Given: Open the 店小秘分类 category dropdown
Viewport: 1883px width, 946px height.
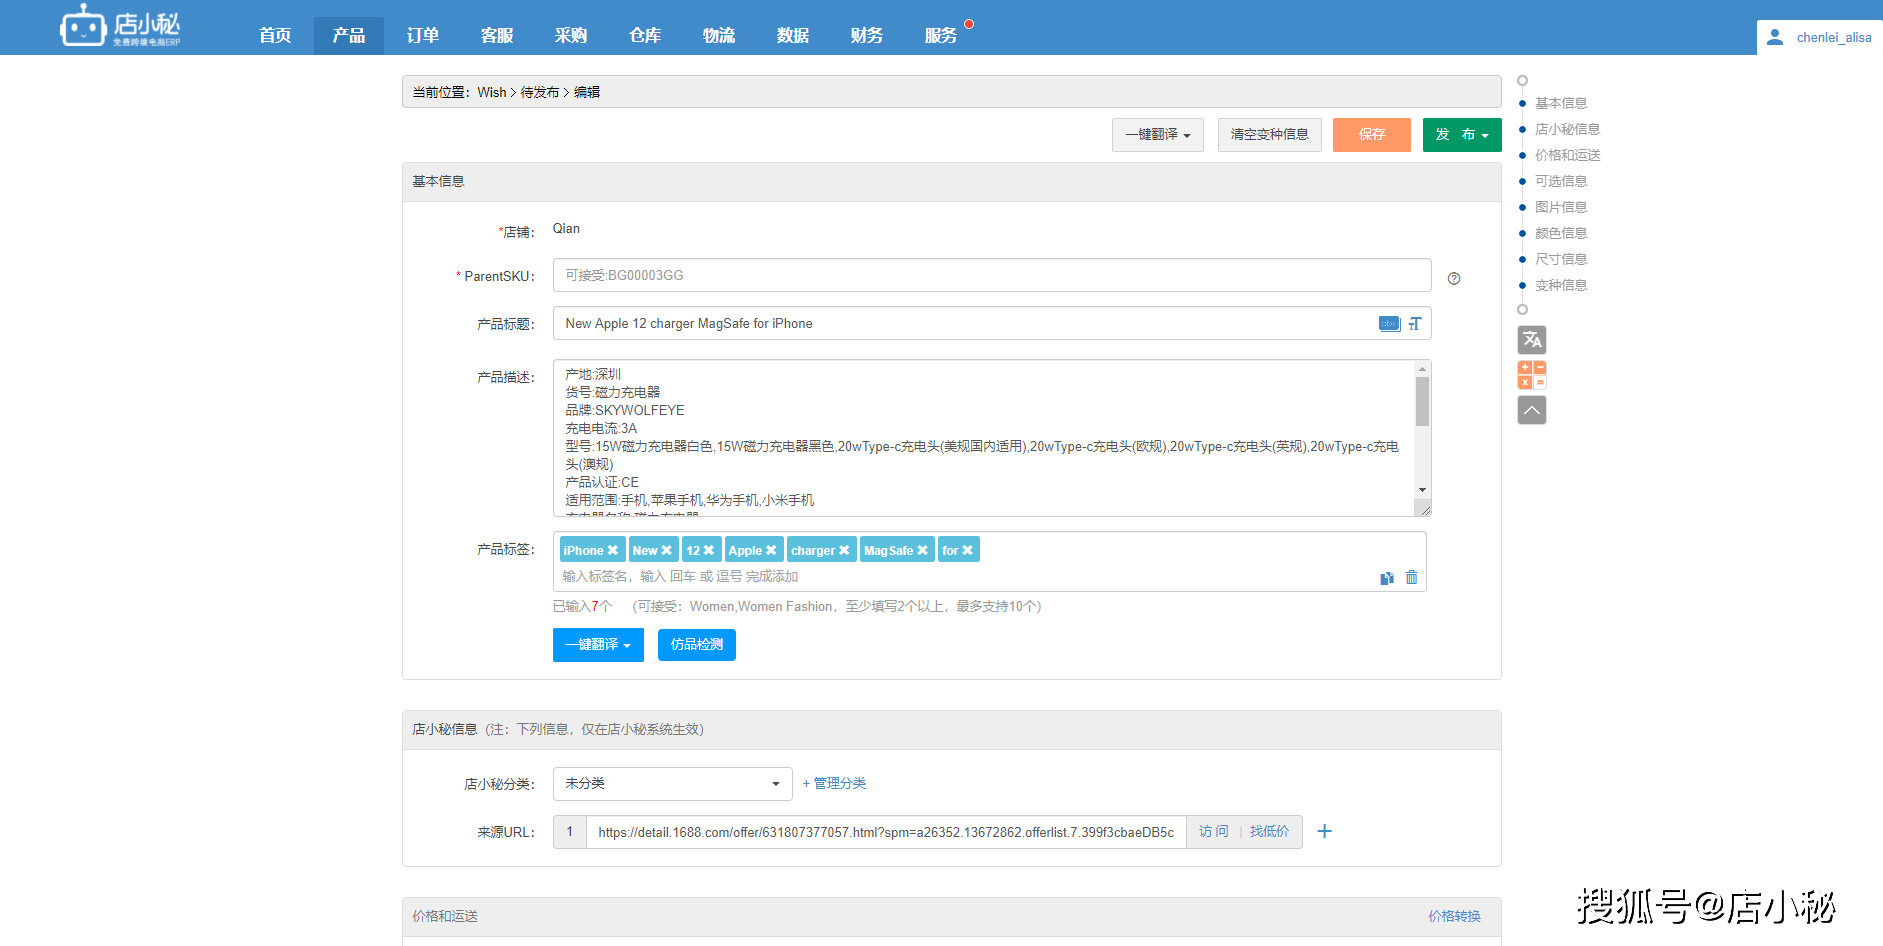Looking at the screenshot, I should click(672, 784).
